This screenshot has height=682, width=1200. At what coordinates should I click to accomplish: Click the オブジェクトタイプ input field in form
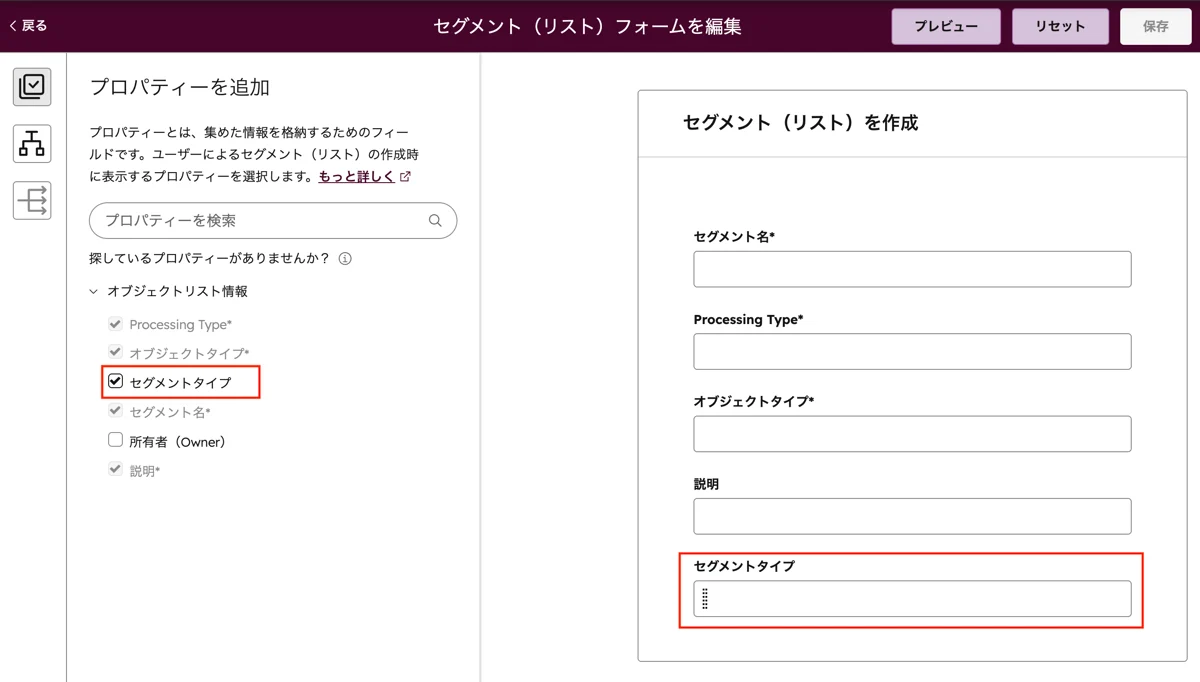911,434
